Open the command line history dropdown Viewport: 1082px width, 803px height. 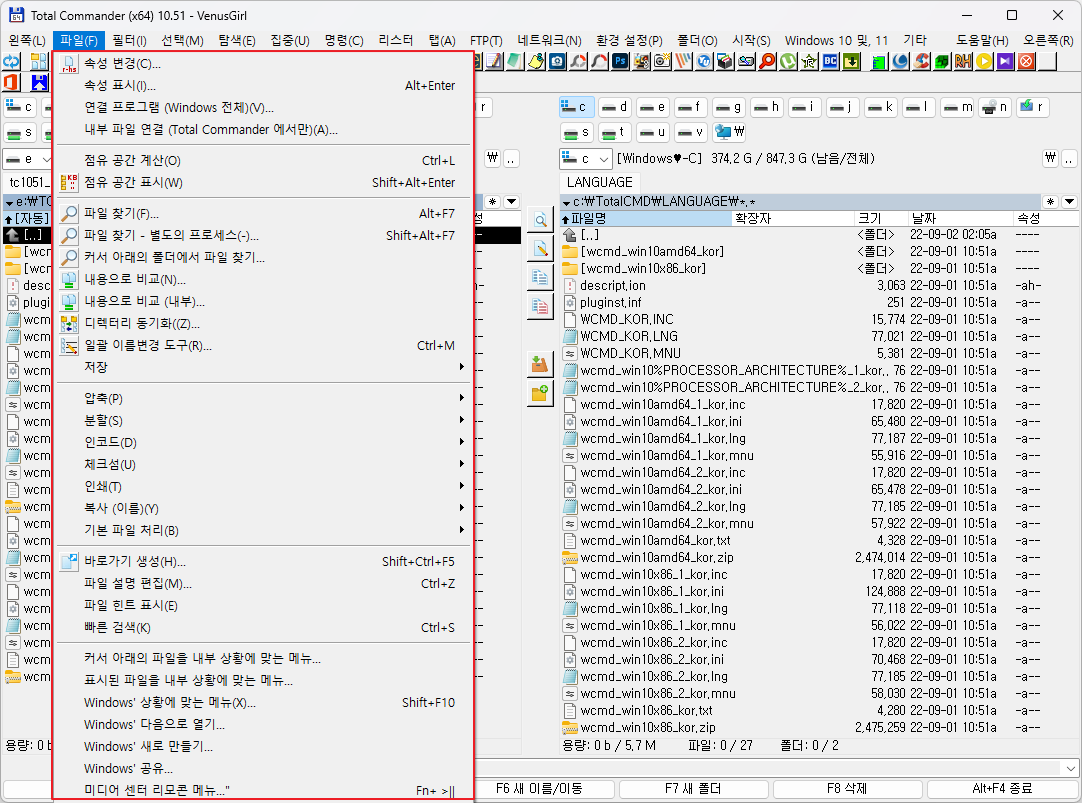pos(1070,768)
